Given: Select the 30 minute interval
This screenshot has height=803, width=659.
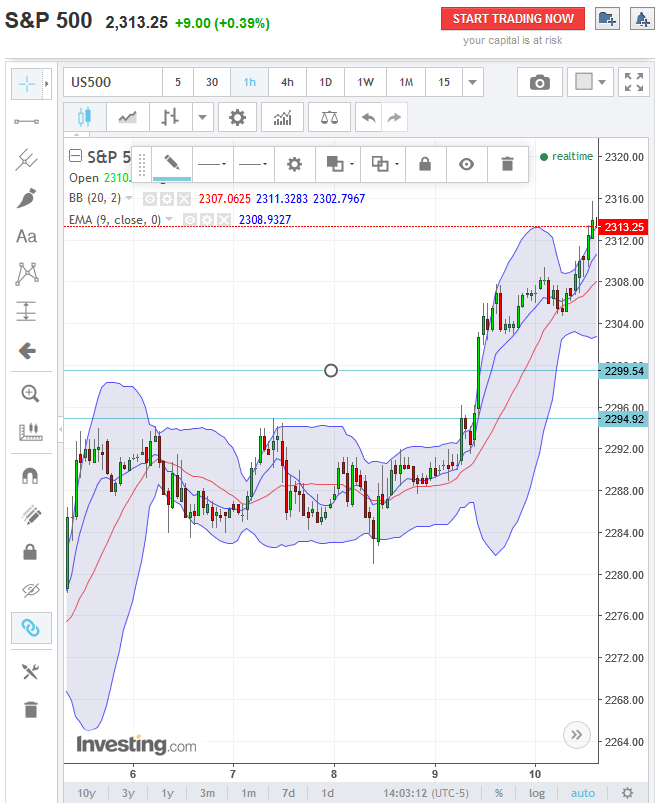Looking at the screenshot, I should pos(212,82).
